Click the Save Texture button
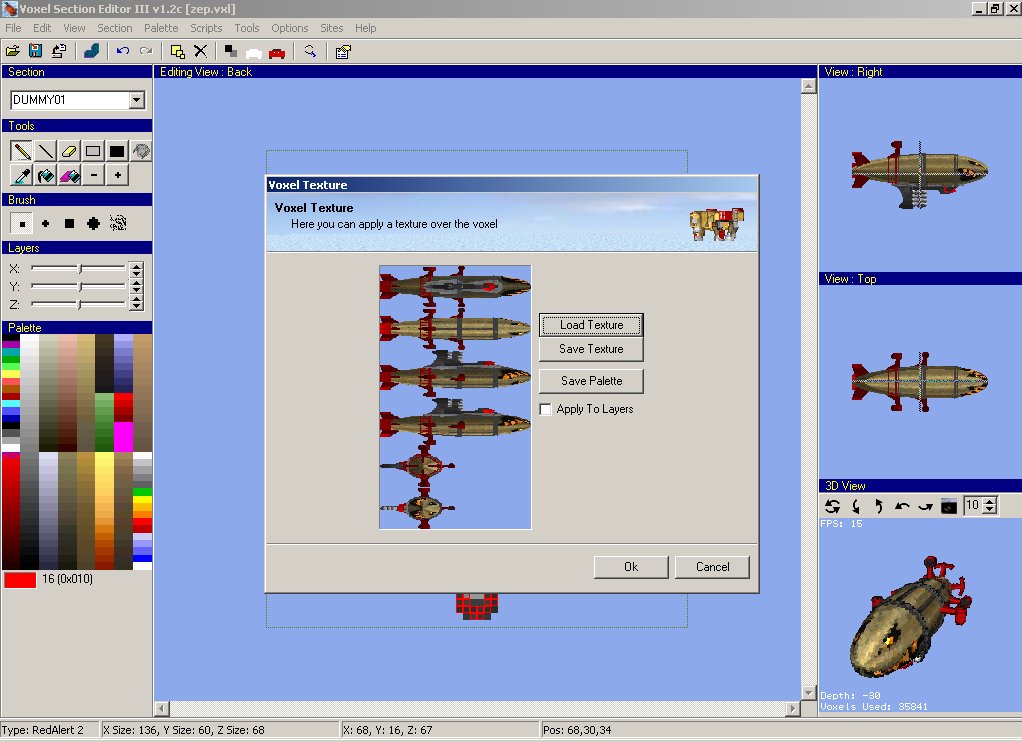1022x742 pixels. pyautogui.click(x=591, y=349)
